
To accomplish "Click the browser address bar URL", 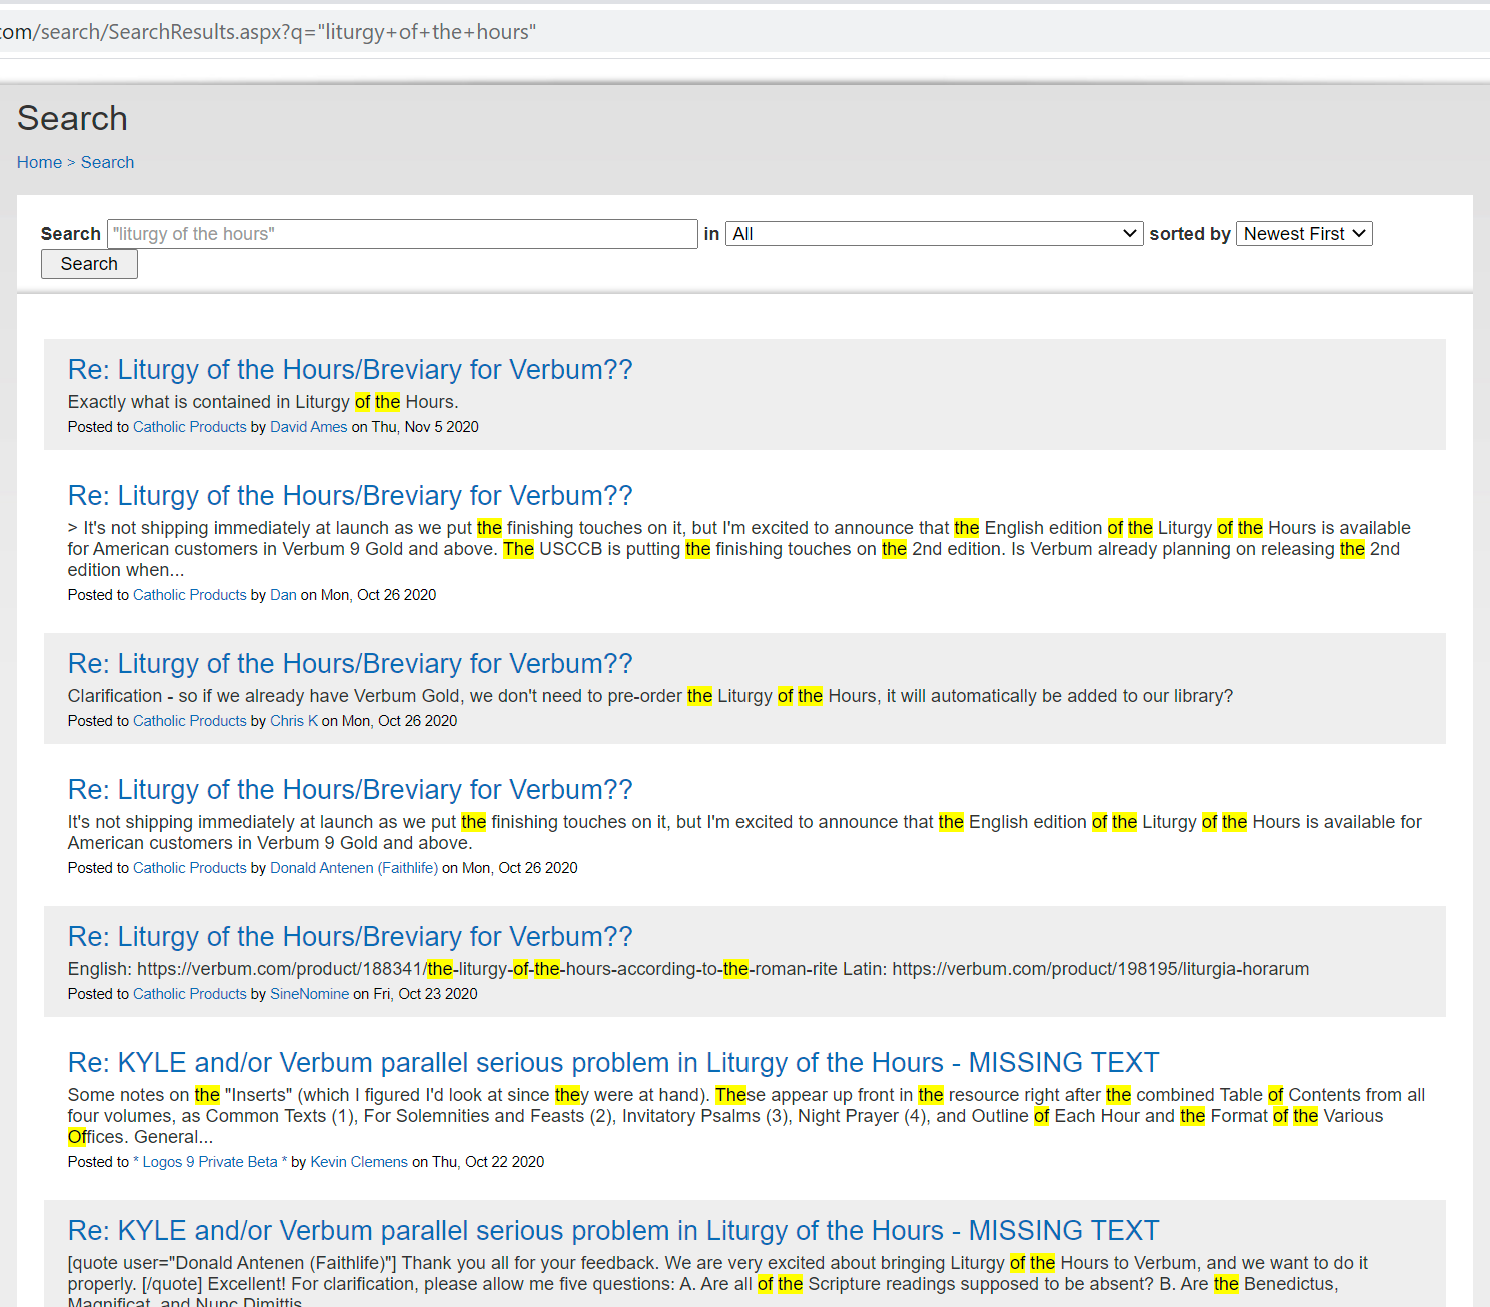I will coord(268,32).
